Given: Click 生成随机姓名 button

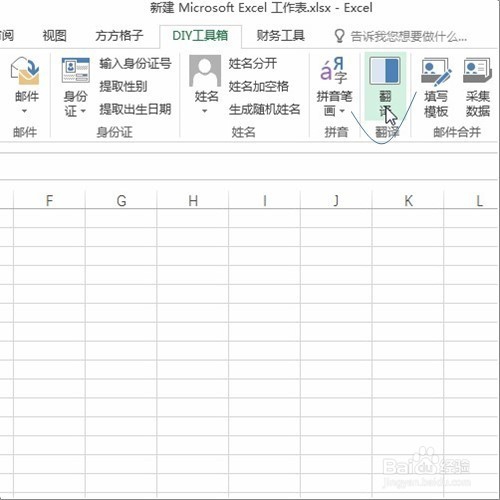Looking at the screenshot, I should coord(265,109).
